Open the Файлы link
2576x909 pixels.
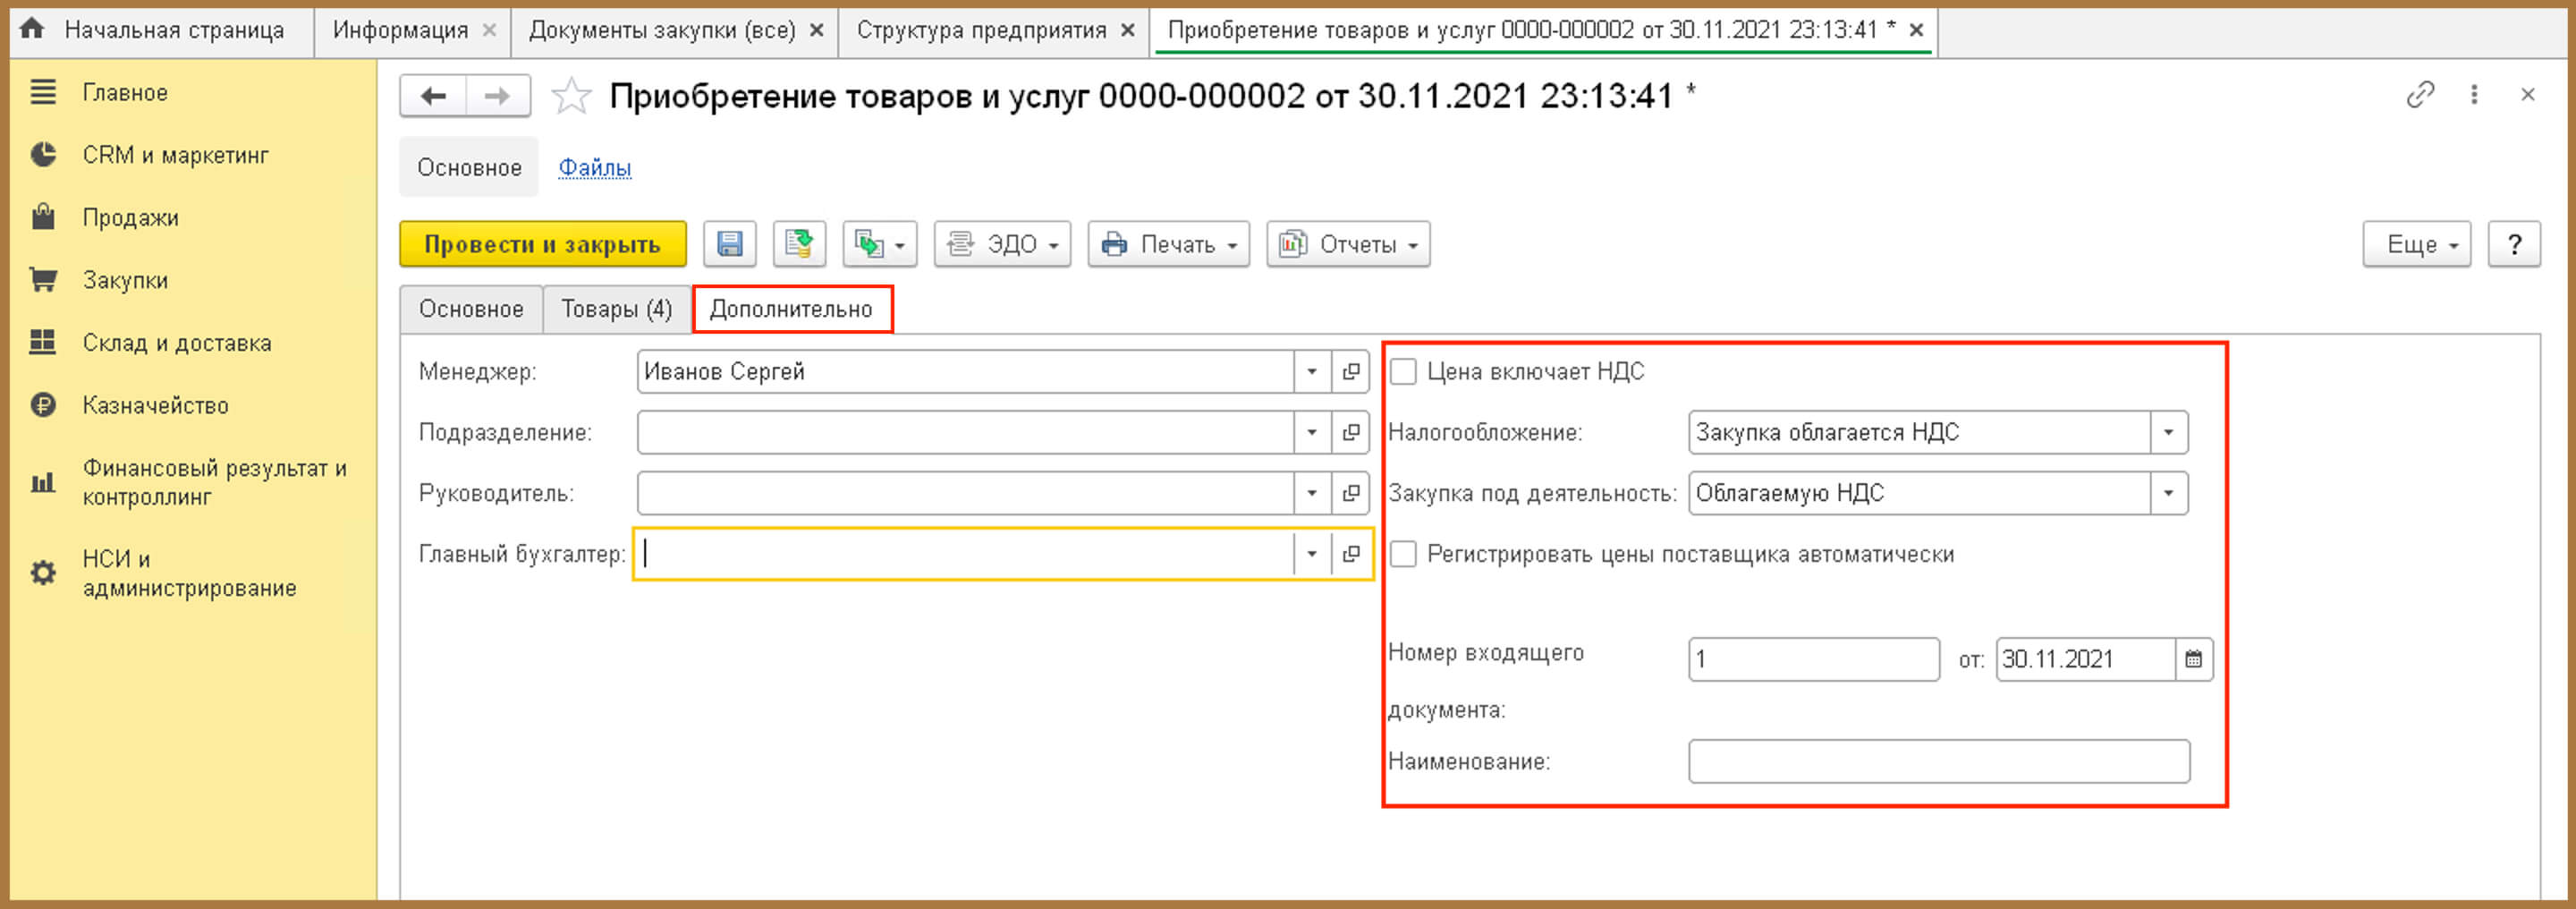coord(594,167)
